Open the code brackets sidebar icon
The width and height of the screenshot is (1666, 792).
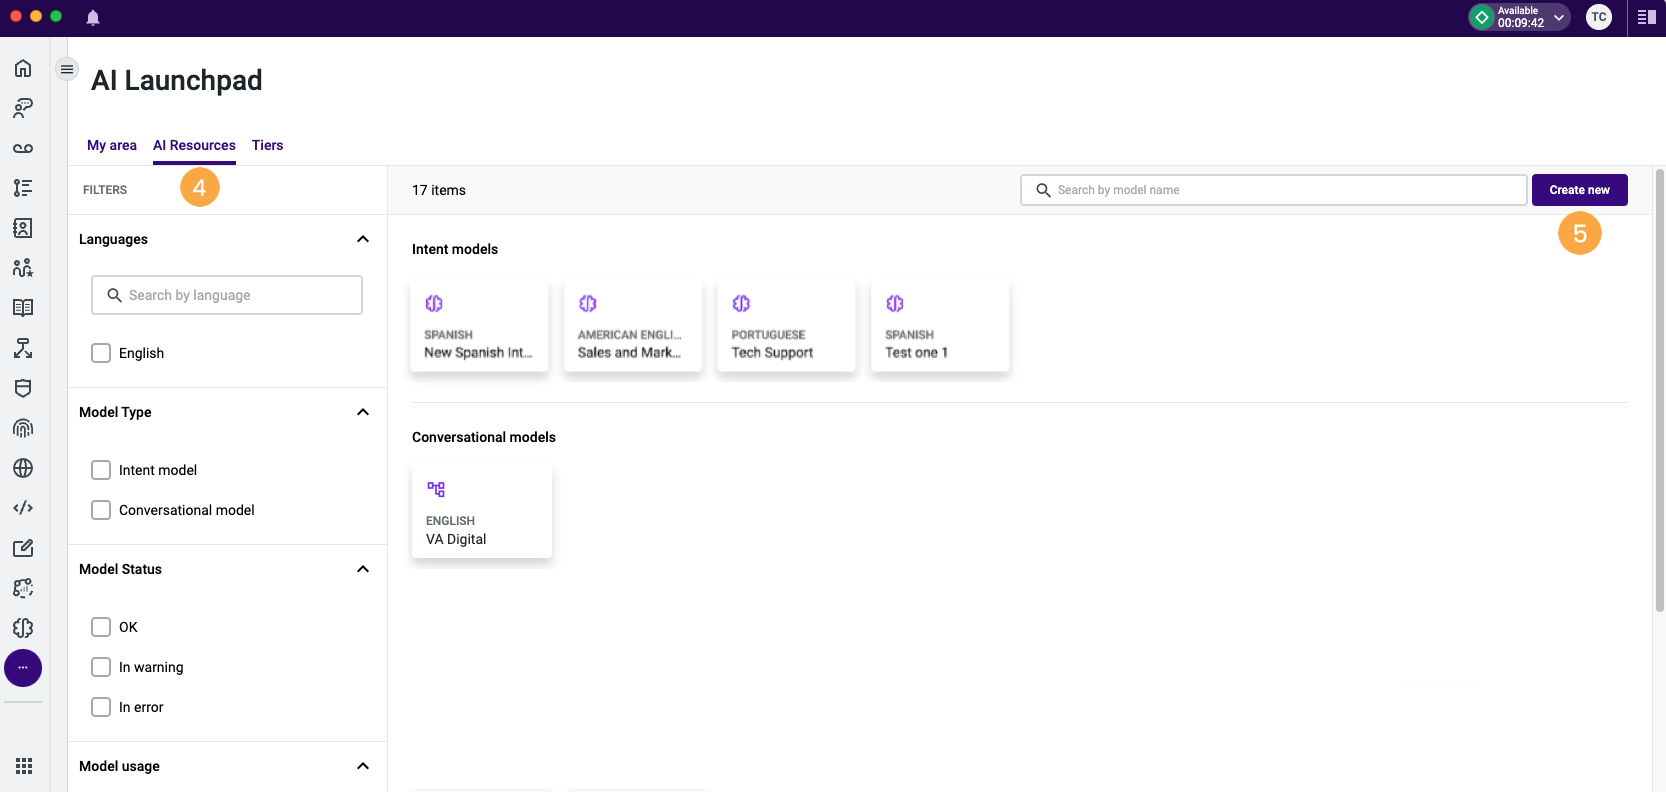[x=23, y=508]
